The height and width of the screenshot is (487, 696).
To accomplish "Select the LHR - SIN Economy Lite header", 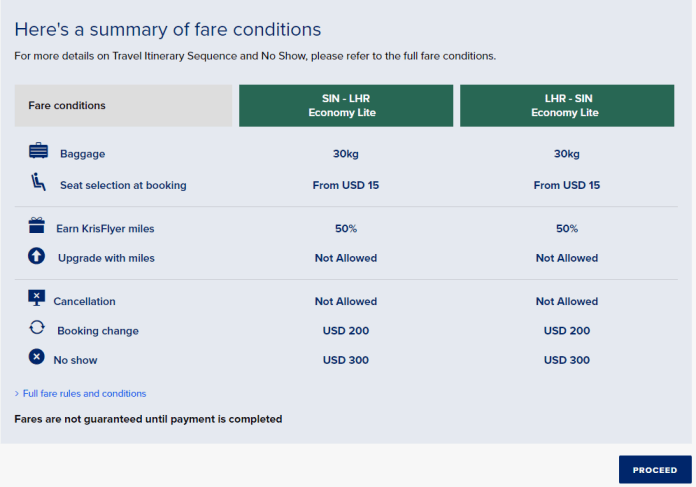I will coord(566,106).
